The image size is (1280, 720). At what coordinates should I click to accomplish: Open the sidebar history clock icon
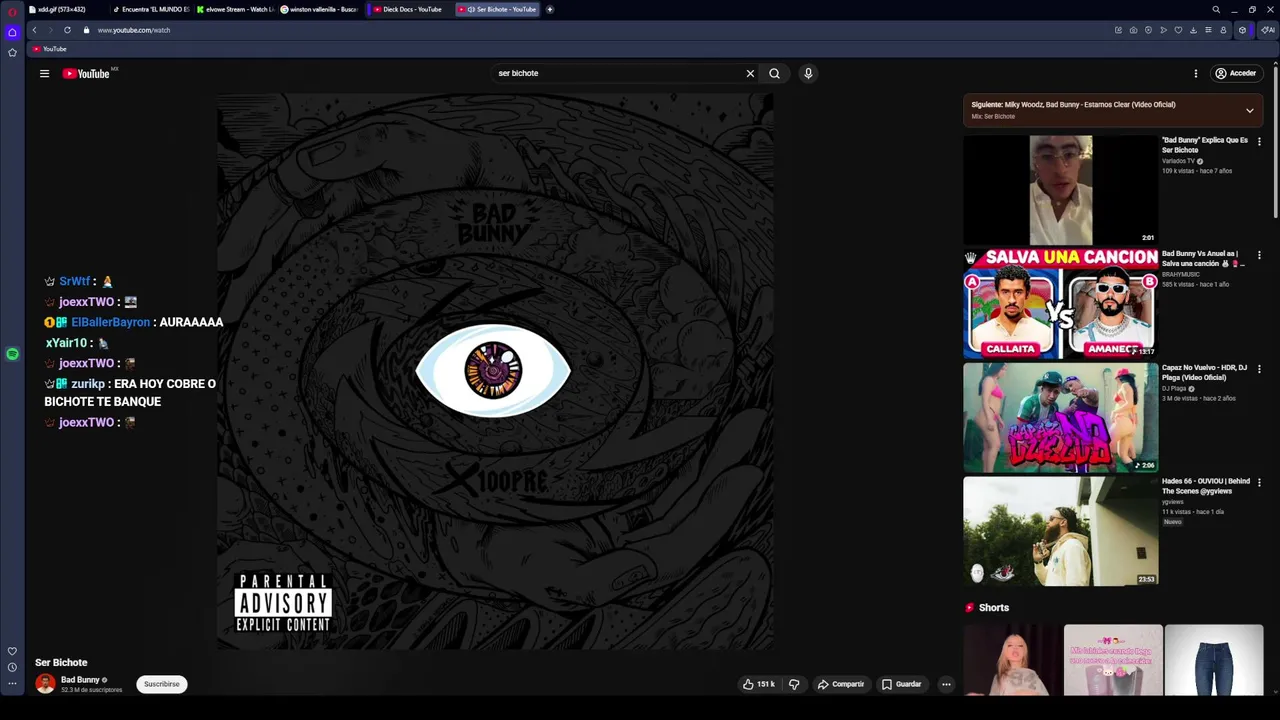(12, 667)
